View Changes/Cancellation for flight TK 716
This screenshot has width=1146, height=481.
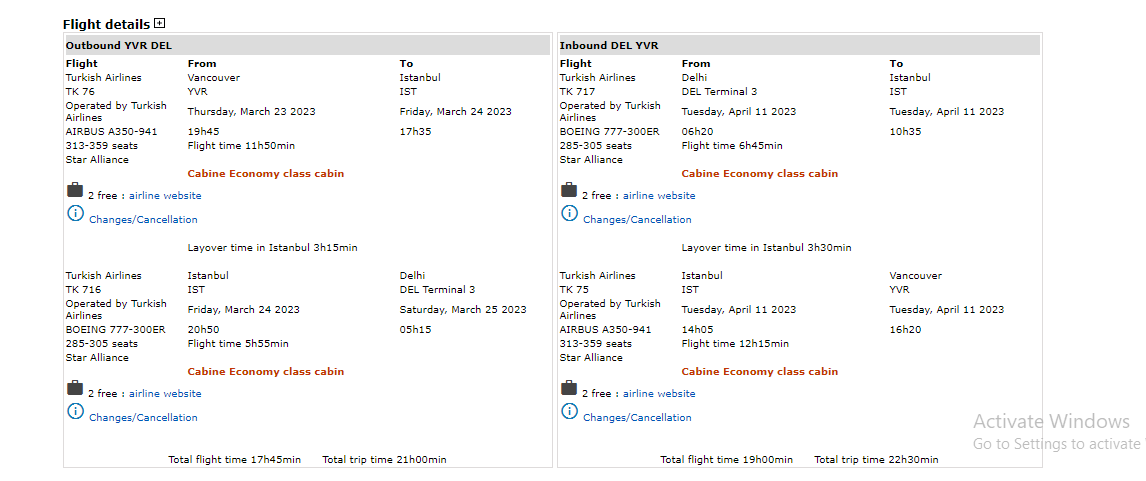point(143,418)
